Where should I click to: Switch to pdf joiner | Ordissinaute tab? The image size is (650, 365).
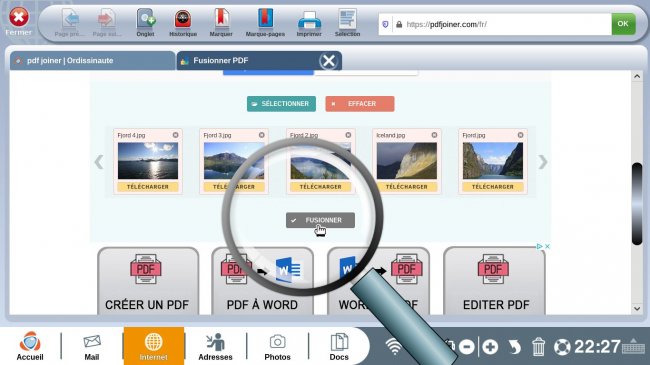(x=92, y=61)
